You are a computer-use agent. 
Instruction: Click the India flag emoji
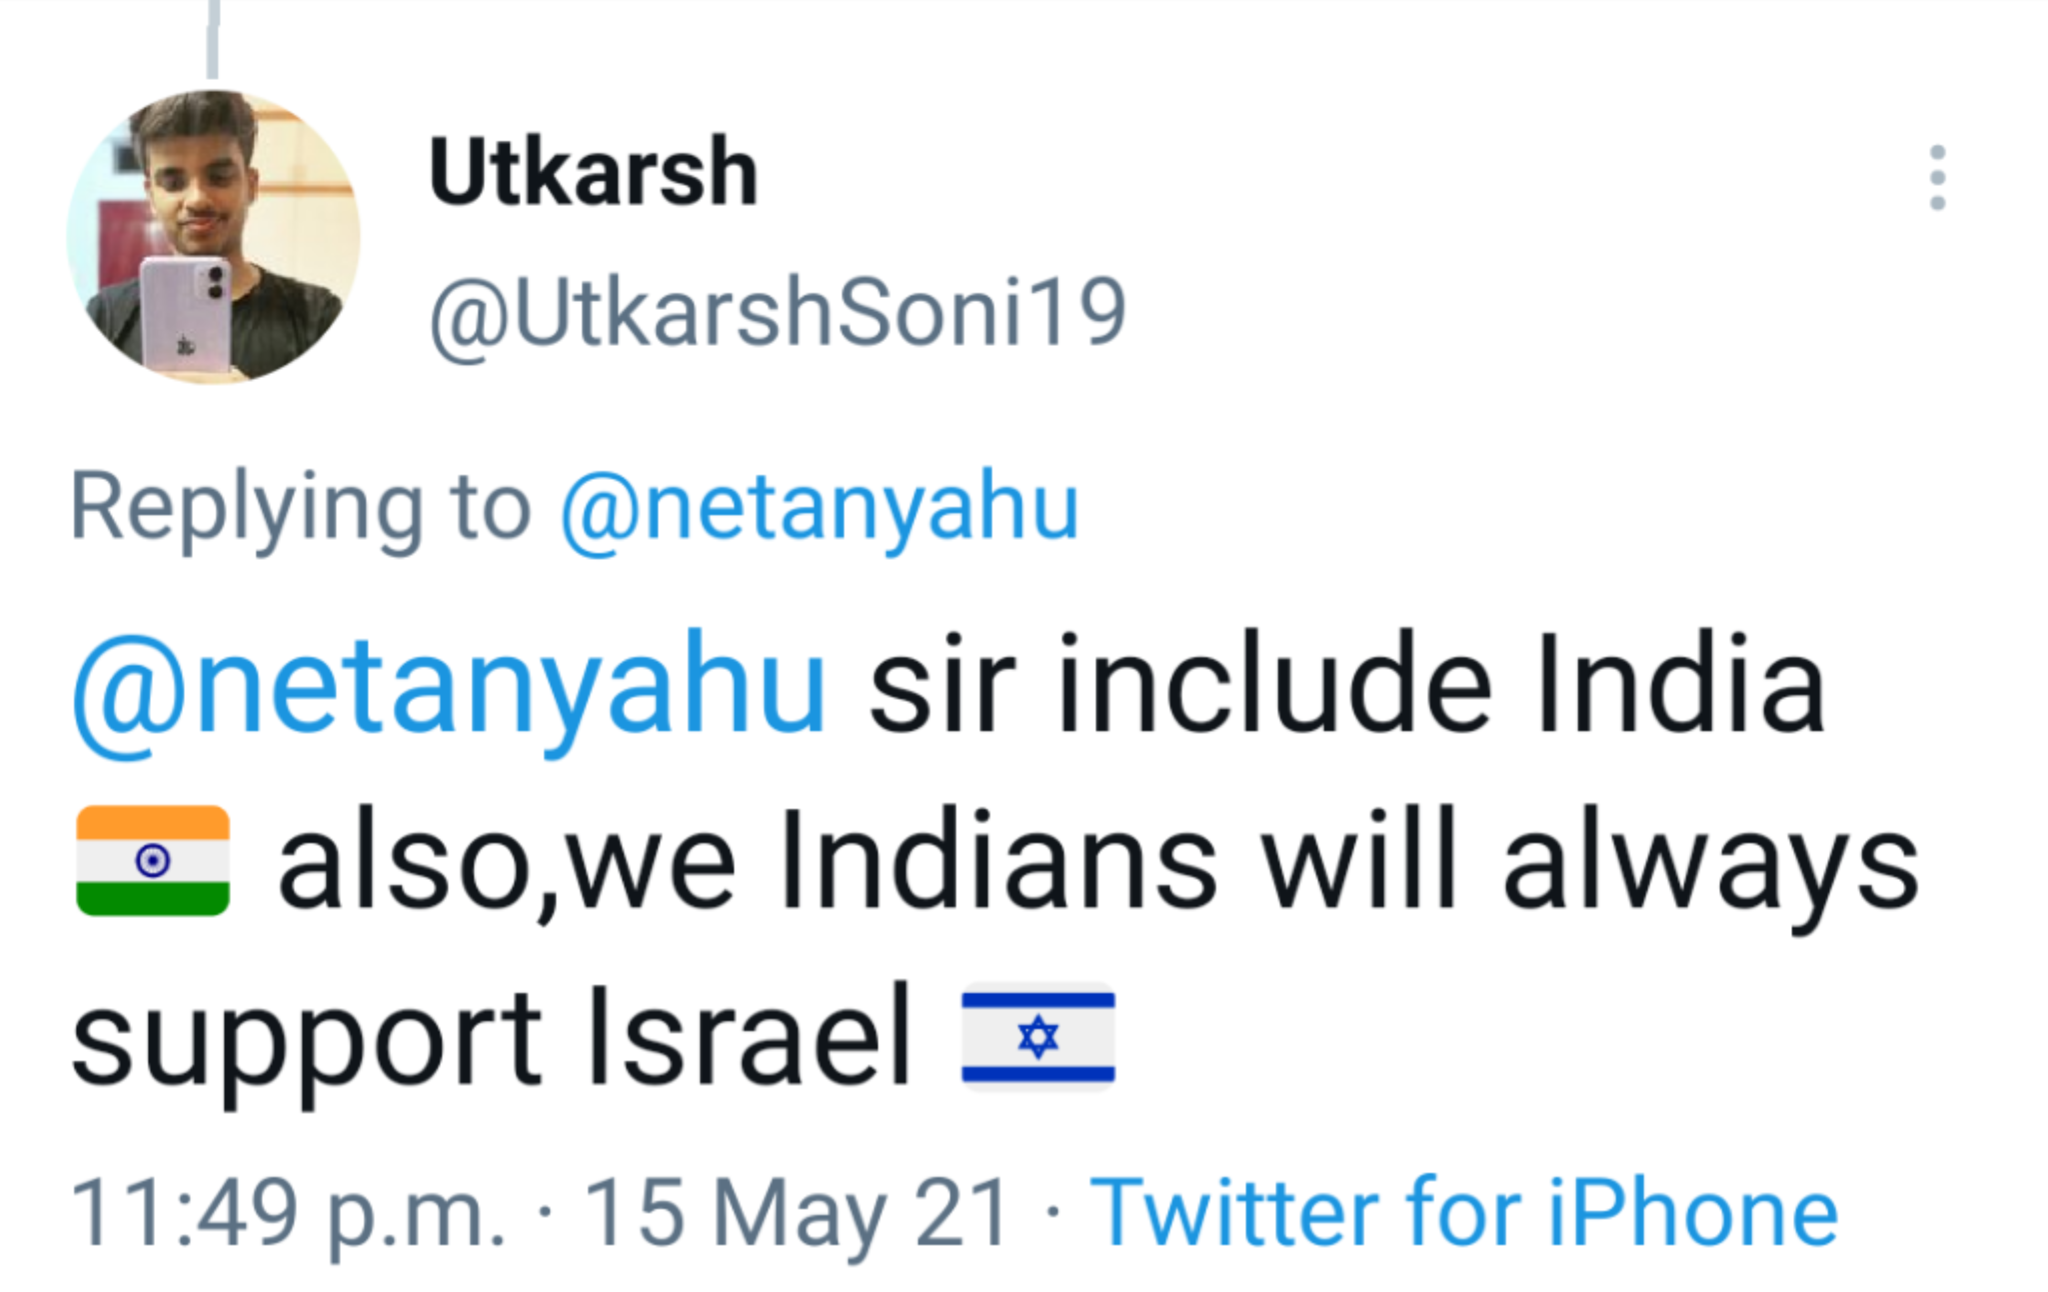(x=153, y=860)
